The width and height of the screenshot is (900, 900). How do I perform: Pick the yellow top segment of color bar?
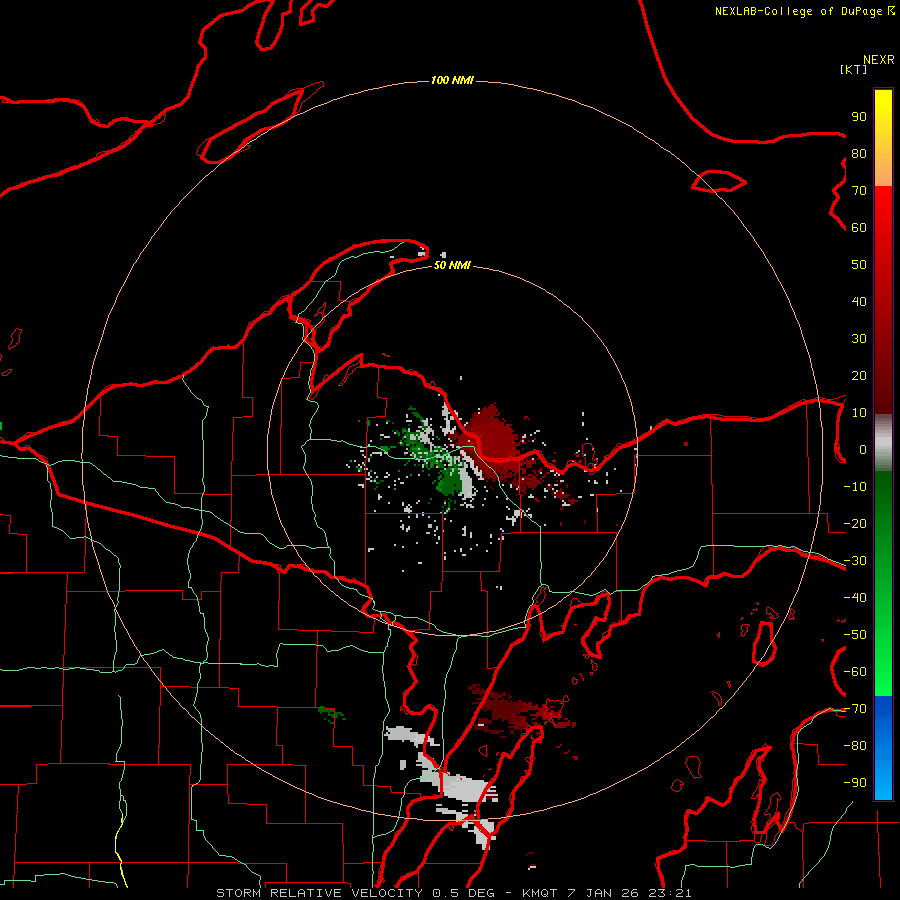click(x=883, y=138)
